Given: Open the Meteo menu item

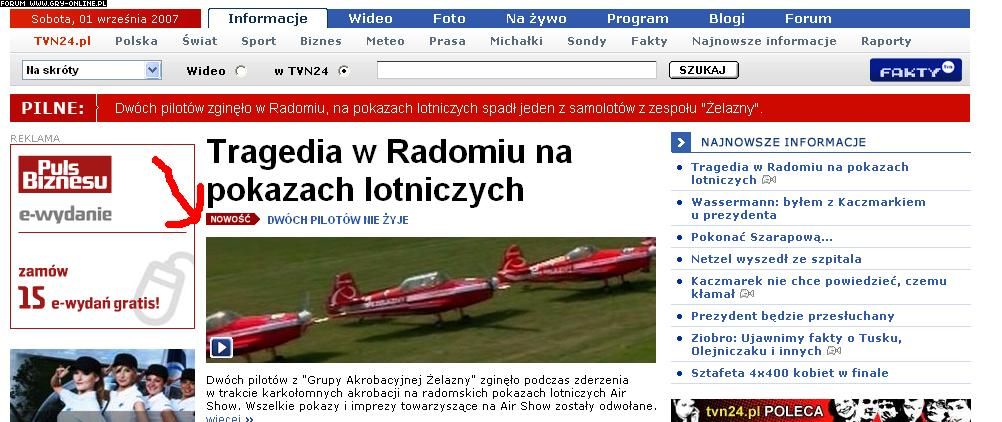Looking at the screenshot, I should click(x=385, y=41).
